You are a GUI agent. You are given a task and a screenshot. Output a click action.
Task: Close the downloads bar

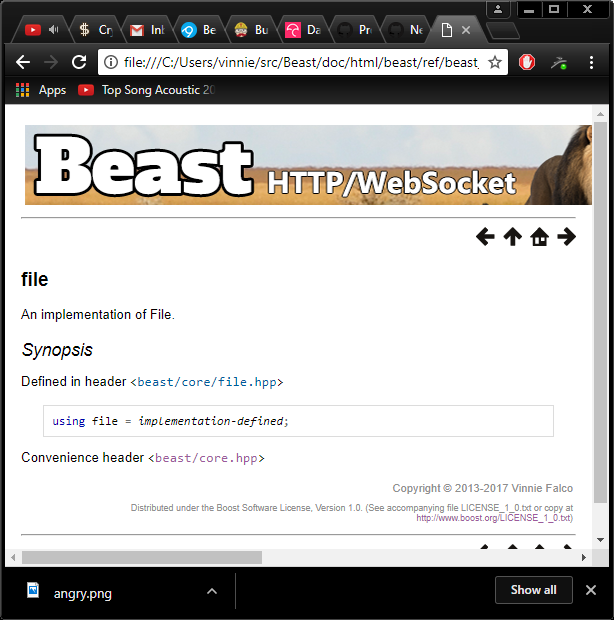coord(591,590)
